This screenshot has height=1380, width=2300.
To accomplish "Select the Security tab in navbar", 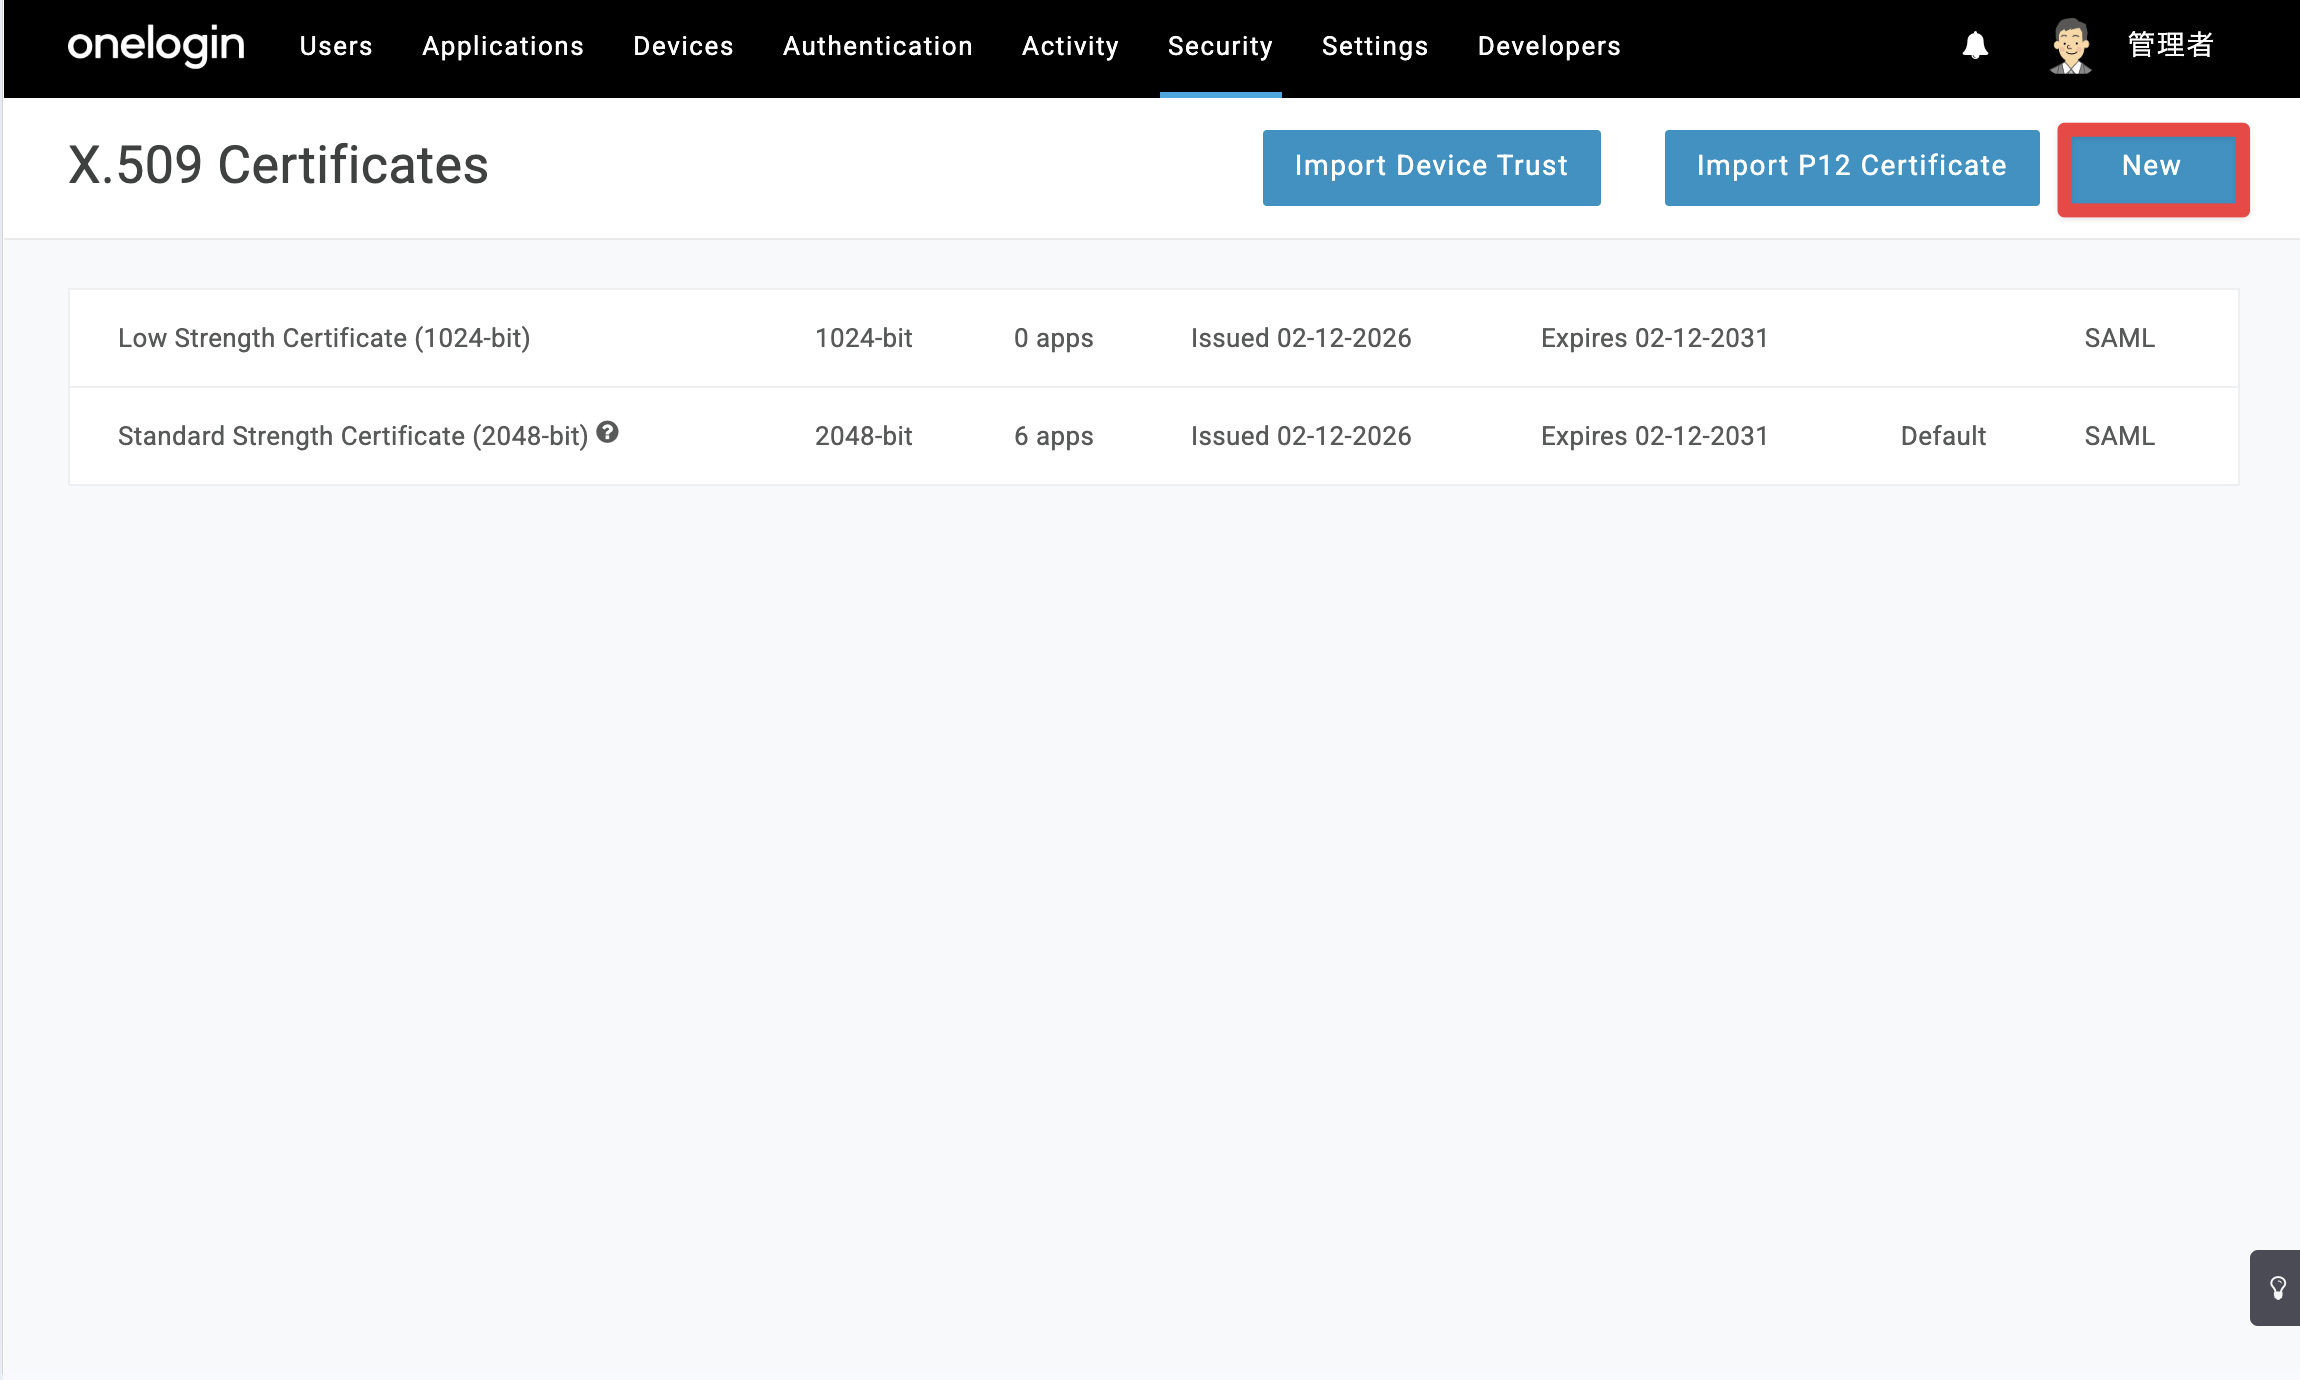I will coord(1220,46).
